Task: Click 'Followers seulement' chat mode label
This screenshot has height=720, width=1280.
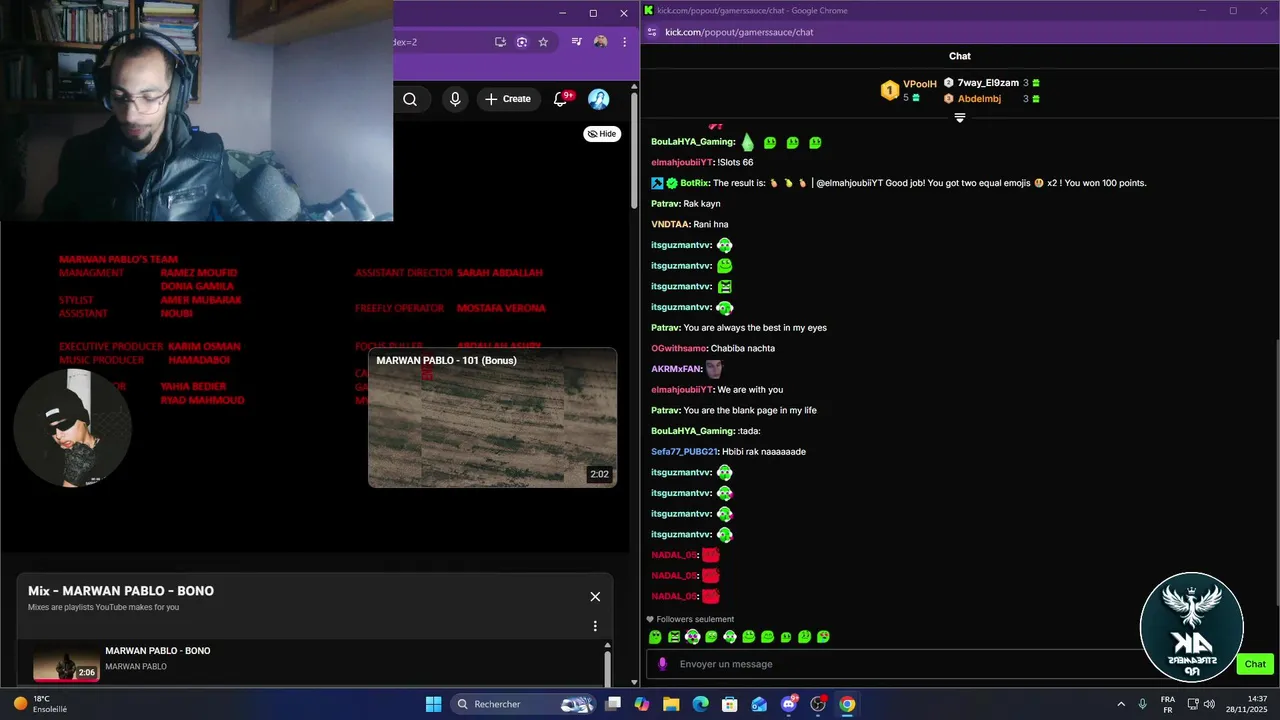Action: tap(695, 619)
